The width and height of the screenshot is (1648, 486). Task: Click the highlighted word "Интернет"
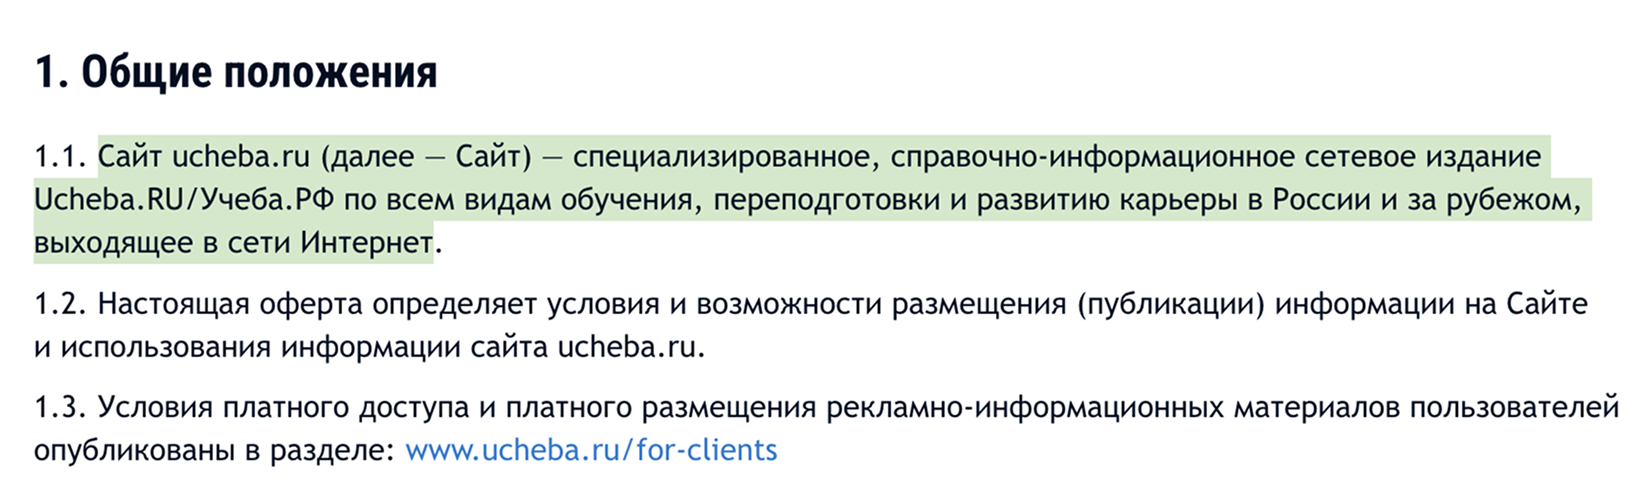click(368, 243)
